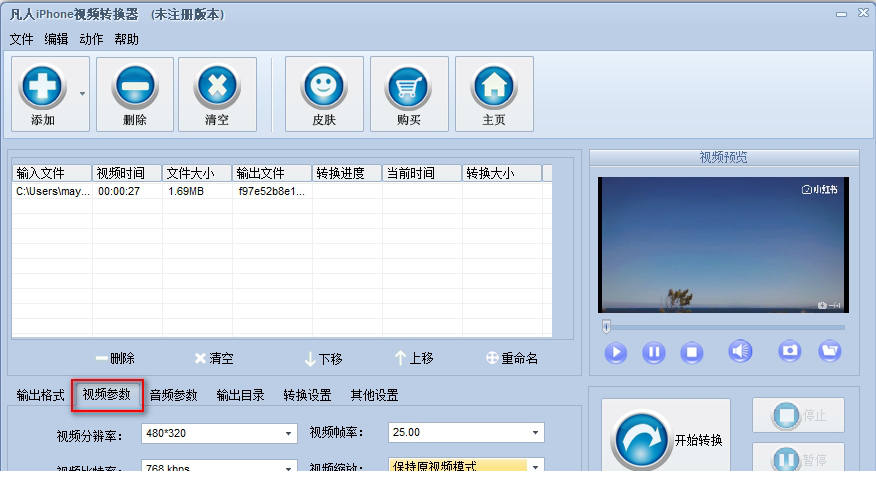The height and width of the screenshot is (489, 876).
Task: Click the 文件大小 column header
Action: 197,173
